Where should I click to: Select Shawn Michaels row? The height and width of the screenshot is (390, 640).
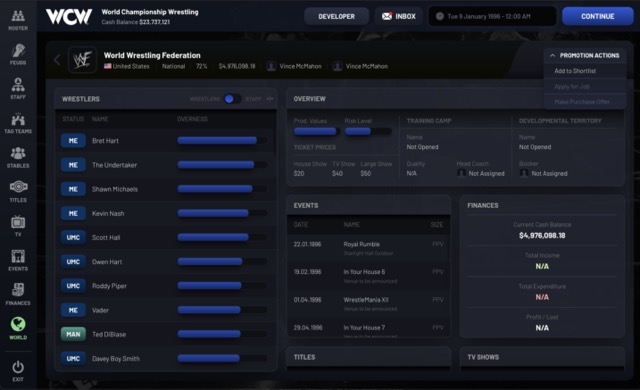click(166, 189)
